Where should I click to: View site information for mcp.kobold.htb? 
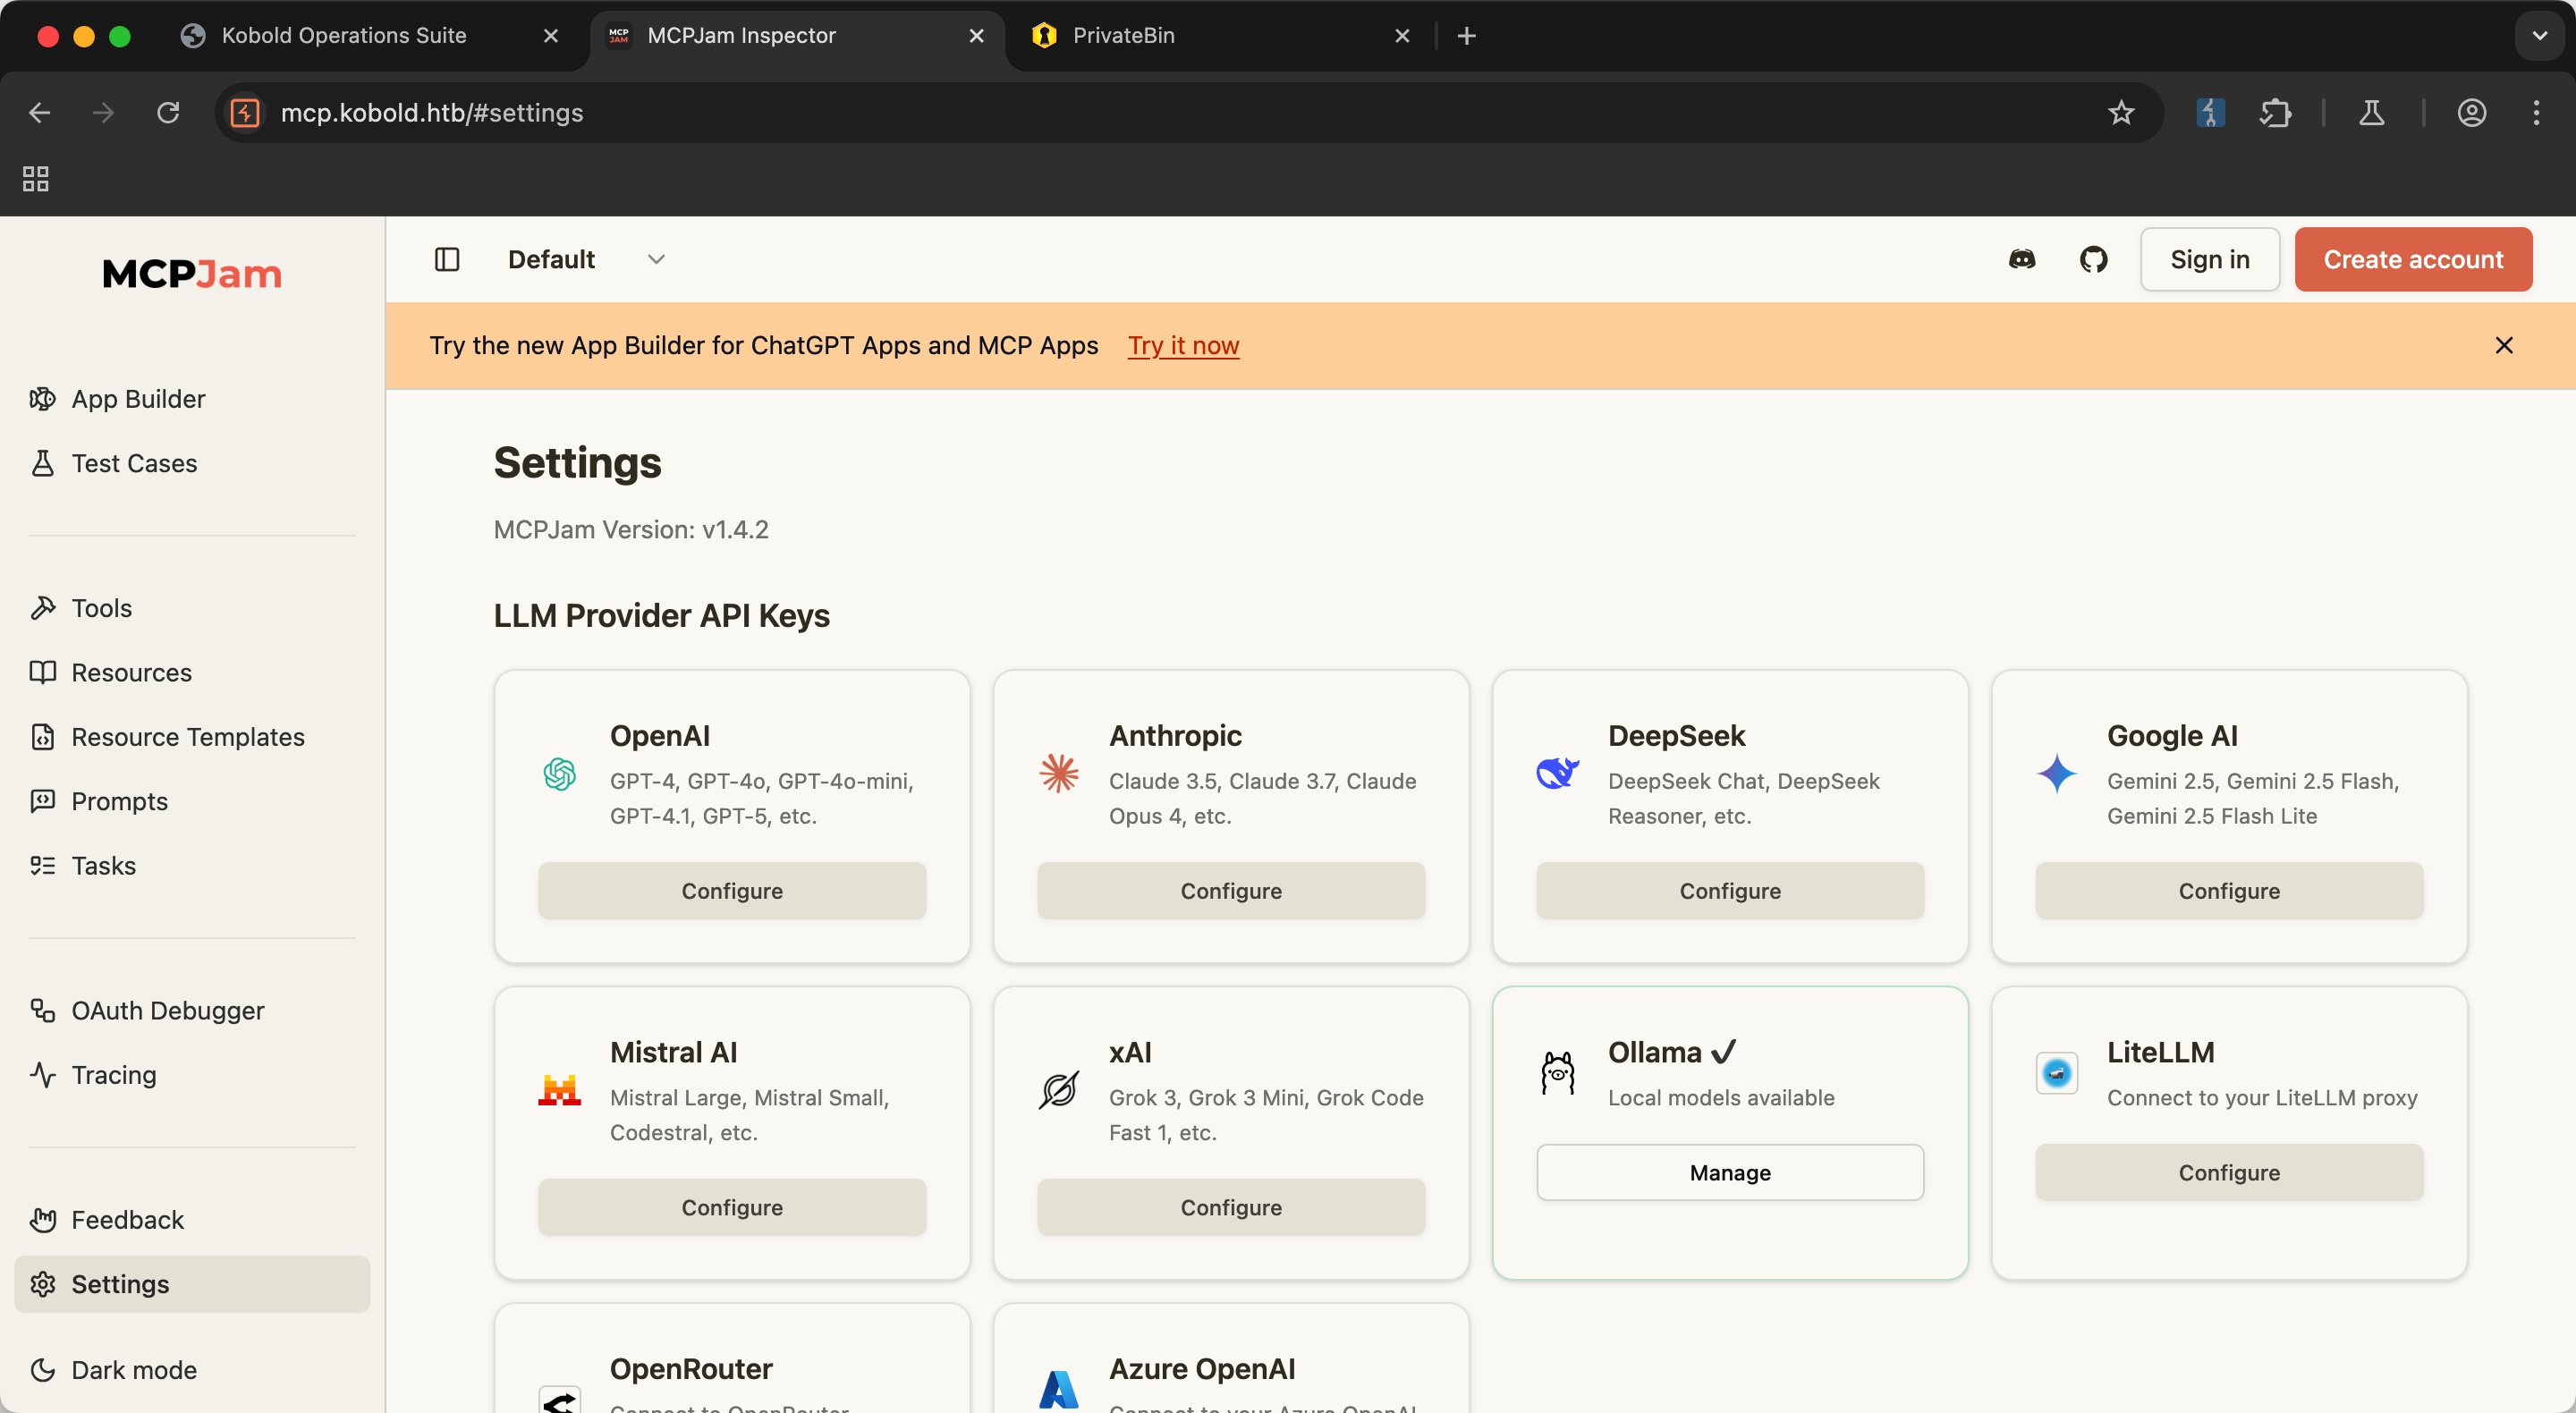coord(245,113)
